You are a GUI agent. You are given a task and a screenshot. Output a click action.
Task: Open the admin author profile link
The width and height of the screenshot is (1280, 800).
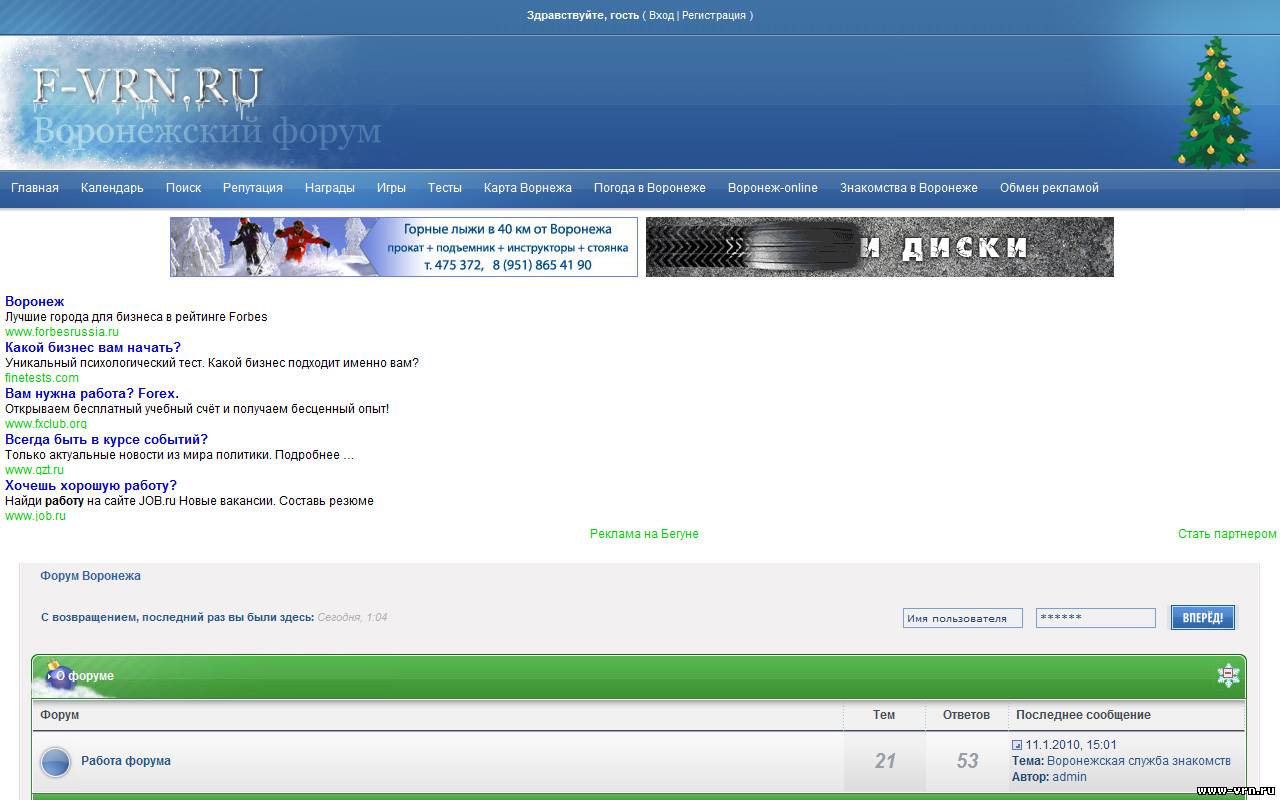coord(1069,777)
